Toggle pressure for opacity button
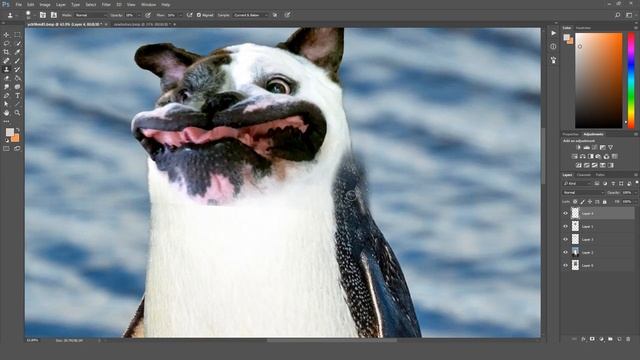 [x=148, y=15]
